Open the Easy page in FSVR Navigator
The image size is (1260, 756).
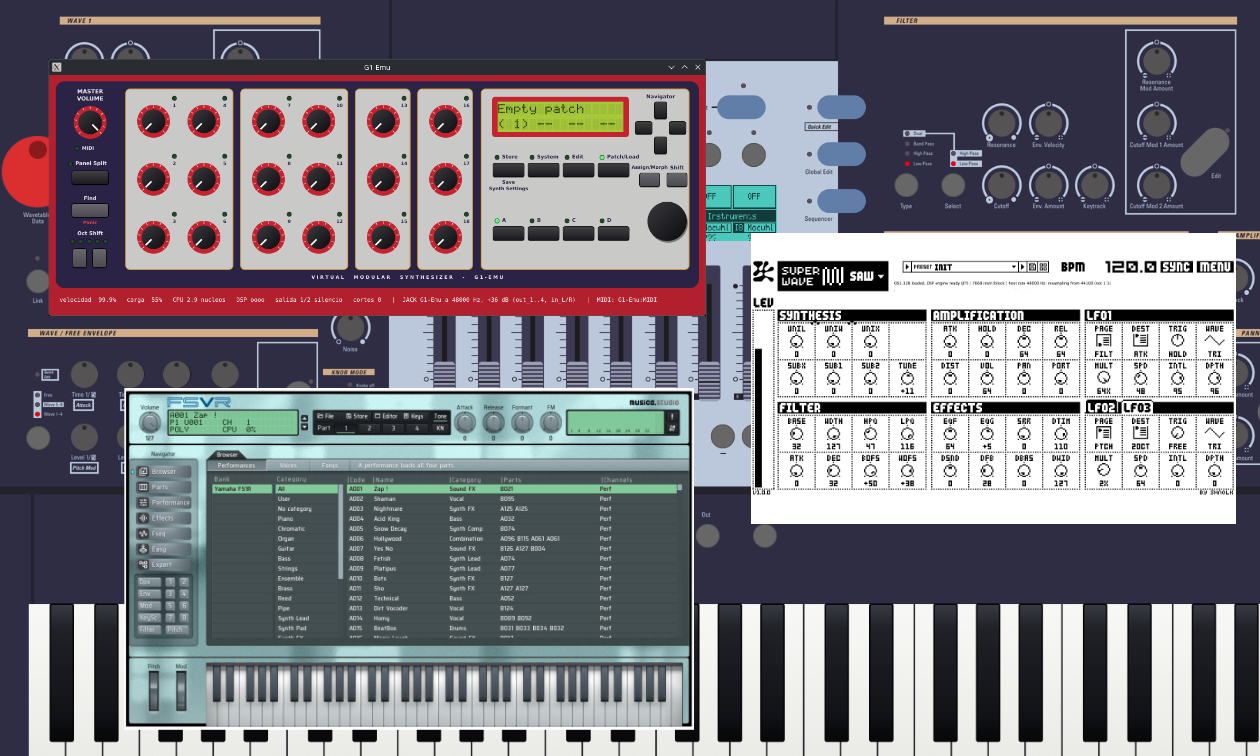[x=164, y=549]
